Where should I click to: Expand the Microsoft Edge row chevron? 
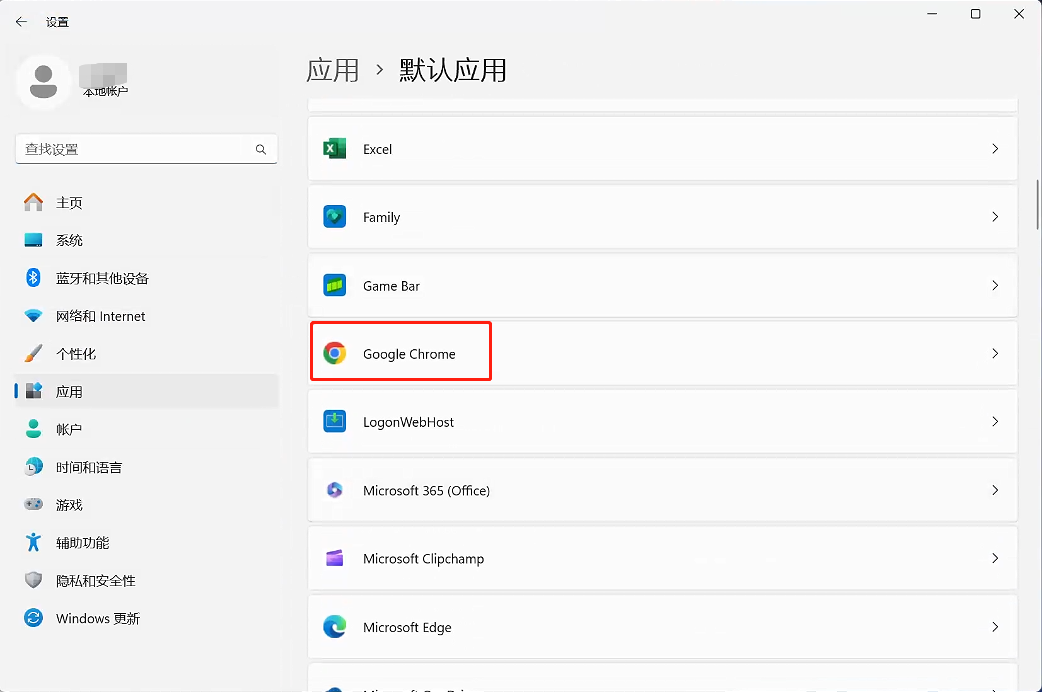995,627
